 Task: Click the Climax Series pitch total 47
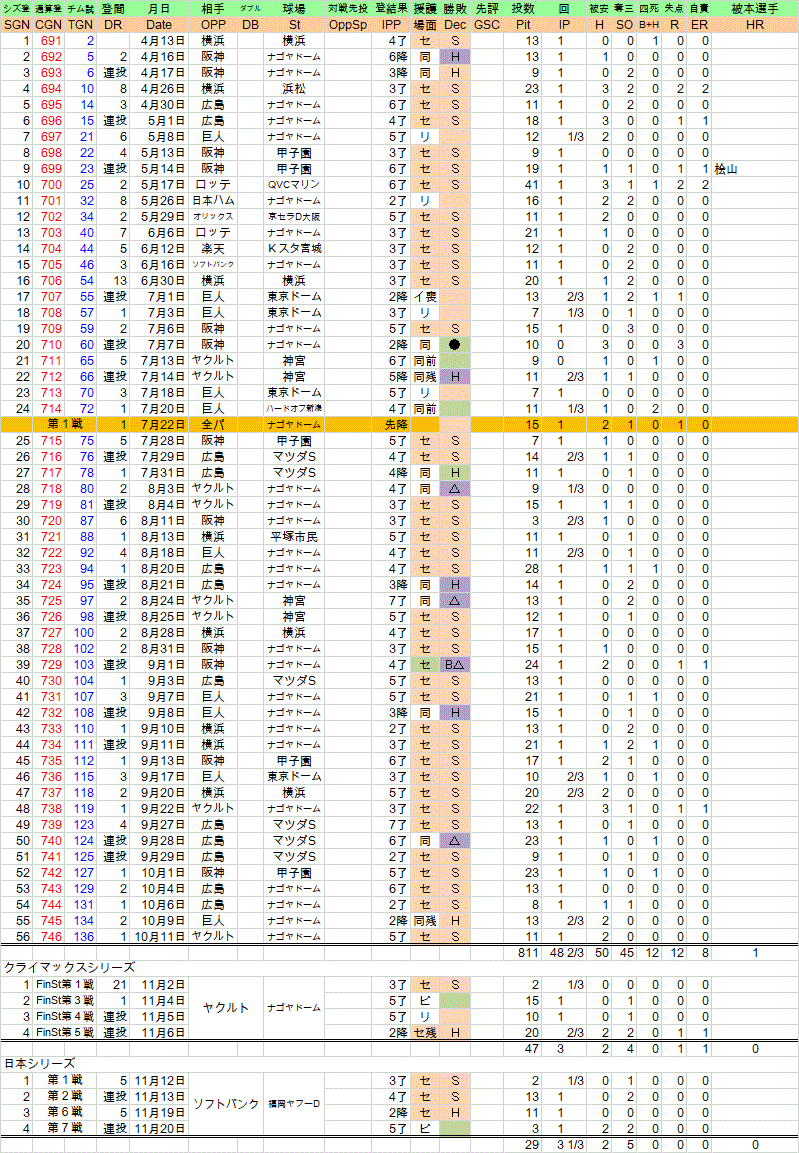pyautogui.click(x=531, y=1049)
